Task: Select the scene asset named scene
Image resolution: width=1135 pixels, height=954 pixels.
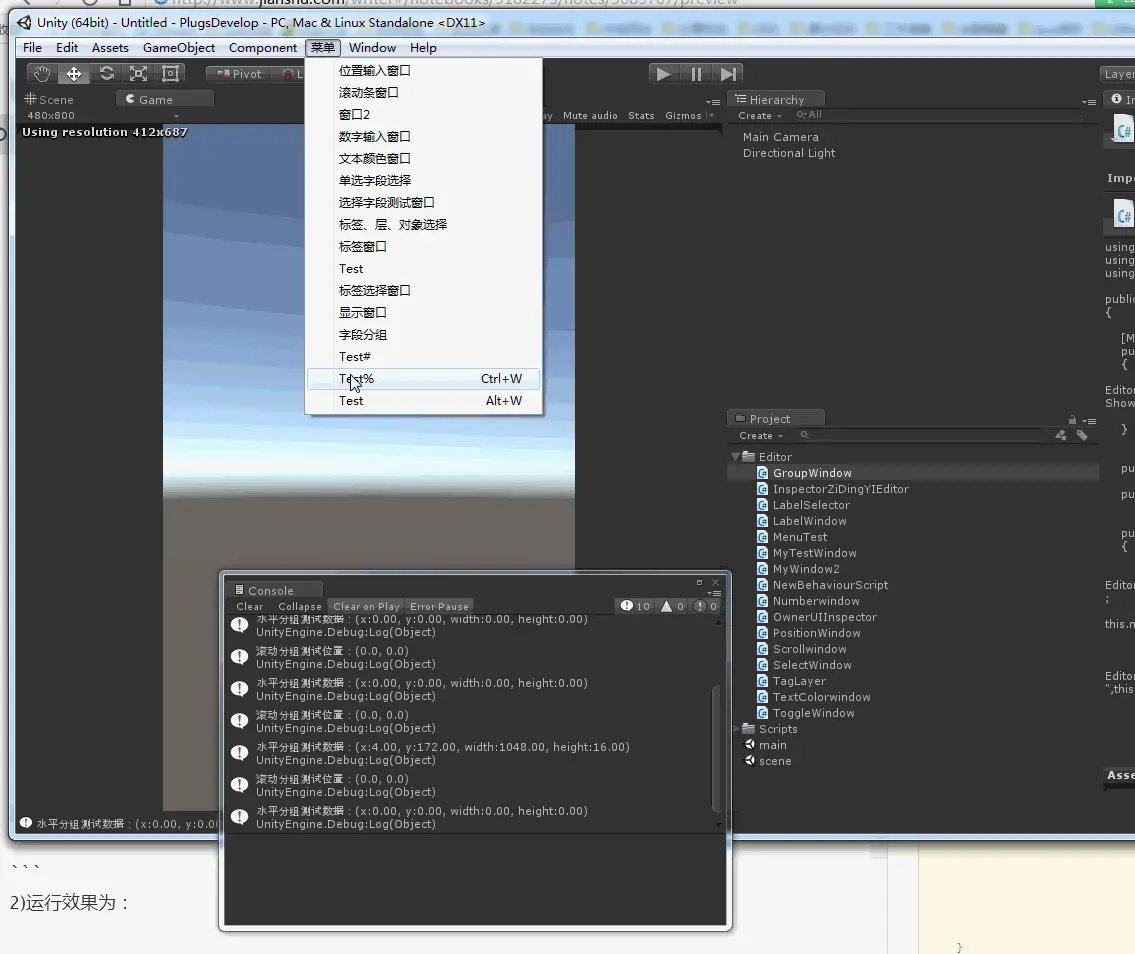Action: (x=775, y=761)
